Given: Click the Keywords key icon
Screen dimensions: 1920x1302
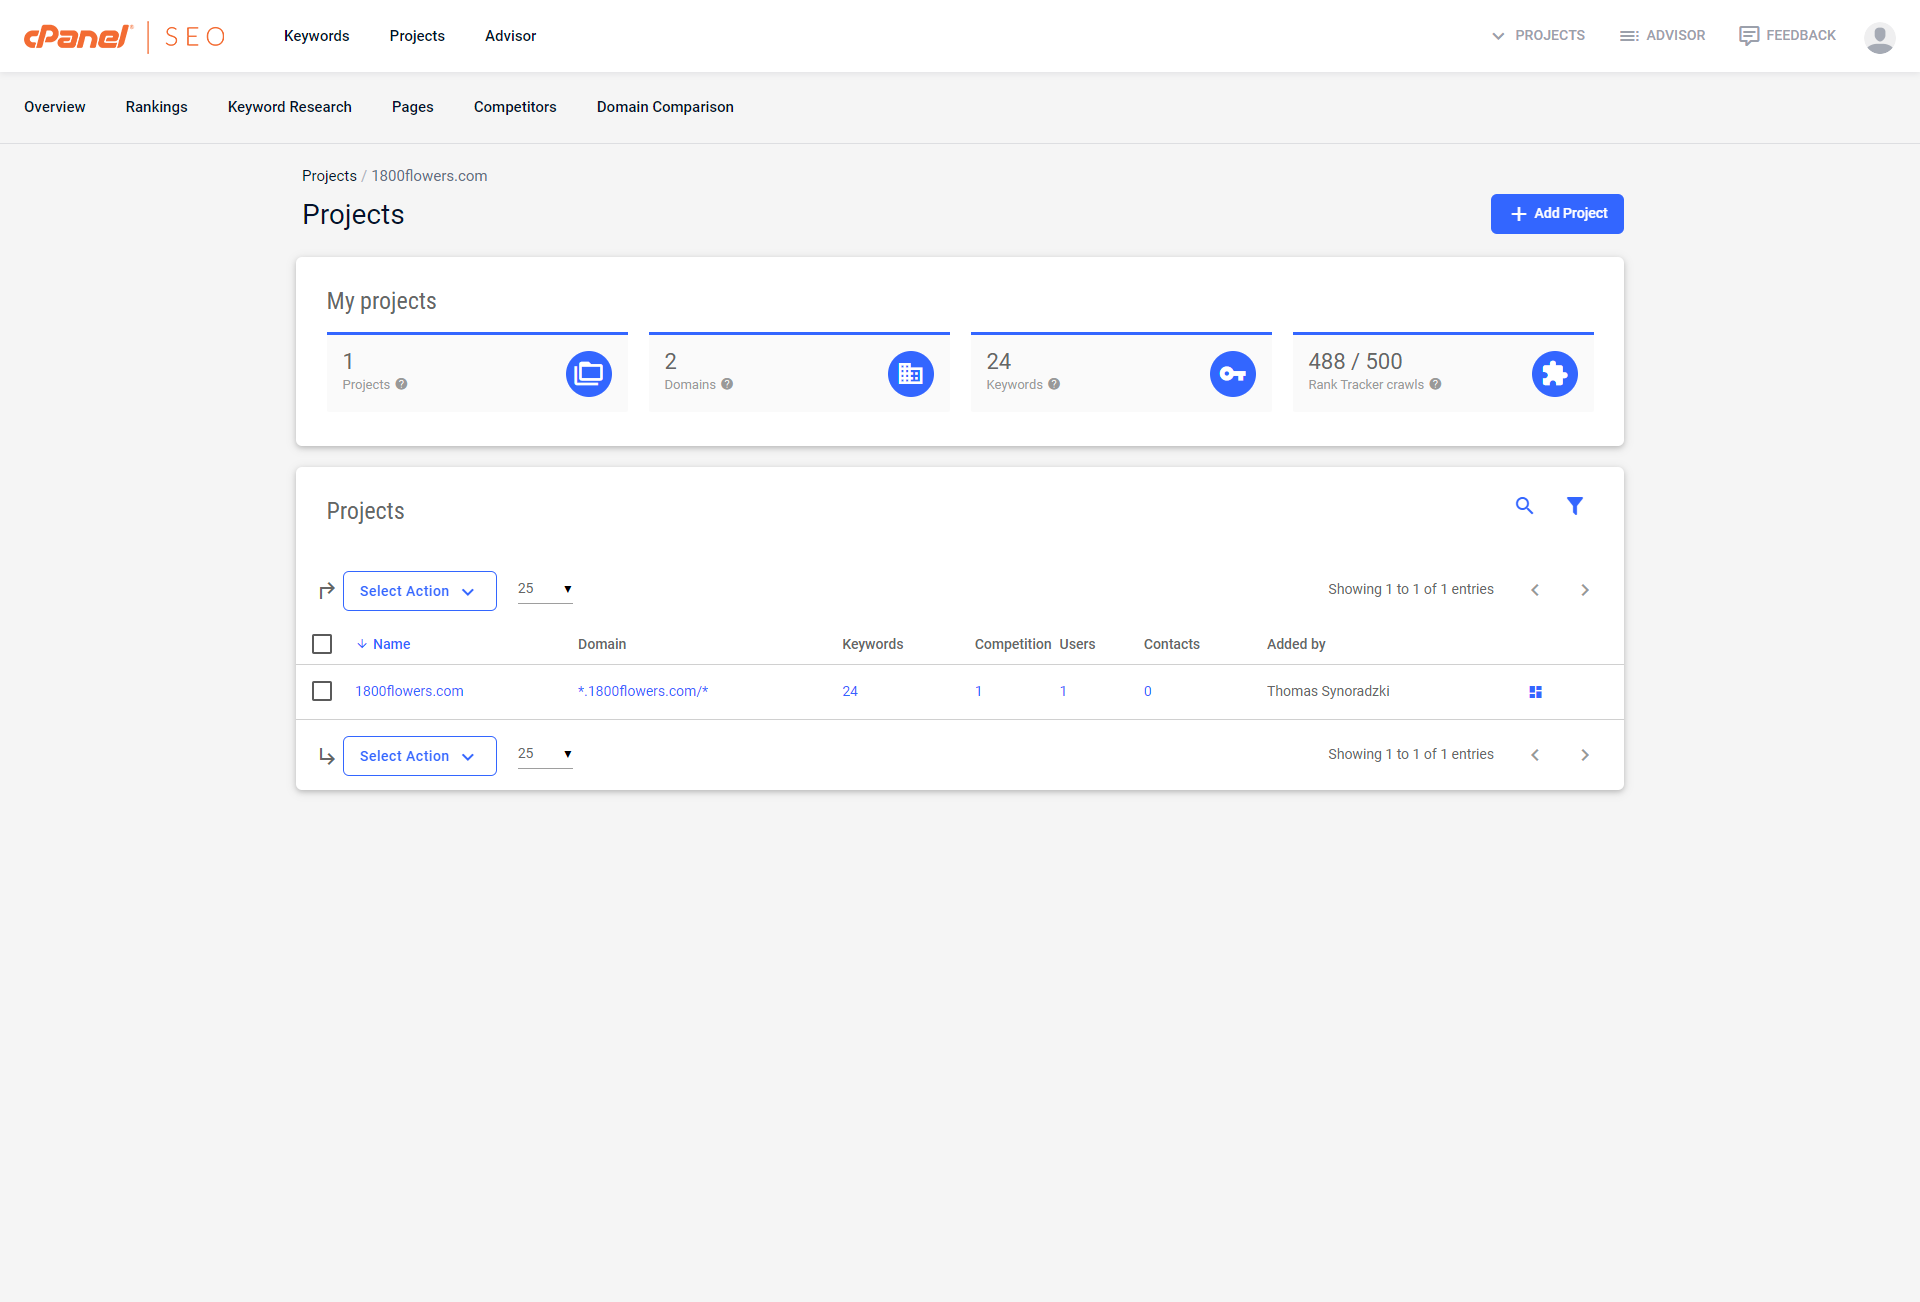Looking at the screenshot, I should click(x=1232, y=374).
